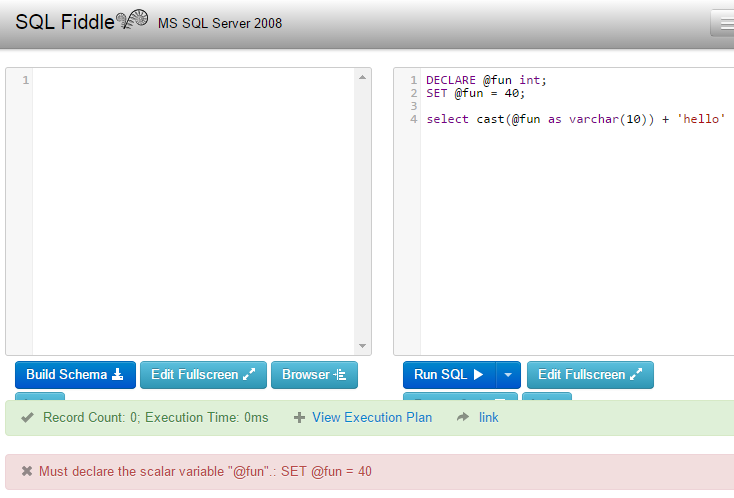734x498 pixels.
Task: Open View Execution Plan link
Action: tap(372, 417)
